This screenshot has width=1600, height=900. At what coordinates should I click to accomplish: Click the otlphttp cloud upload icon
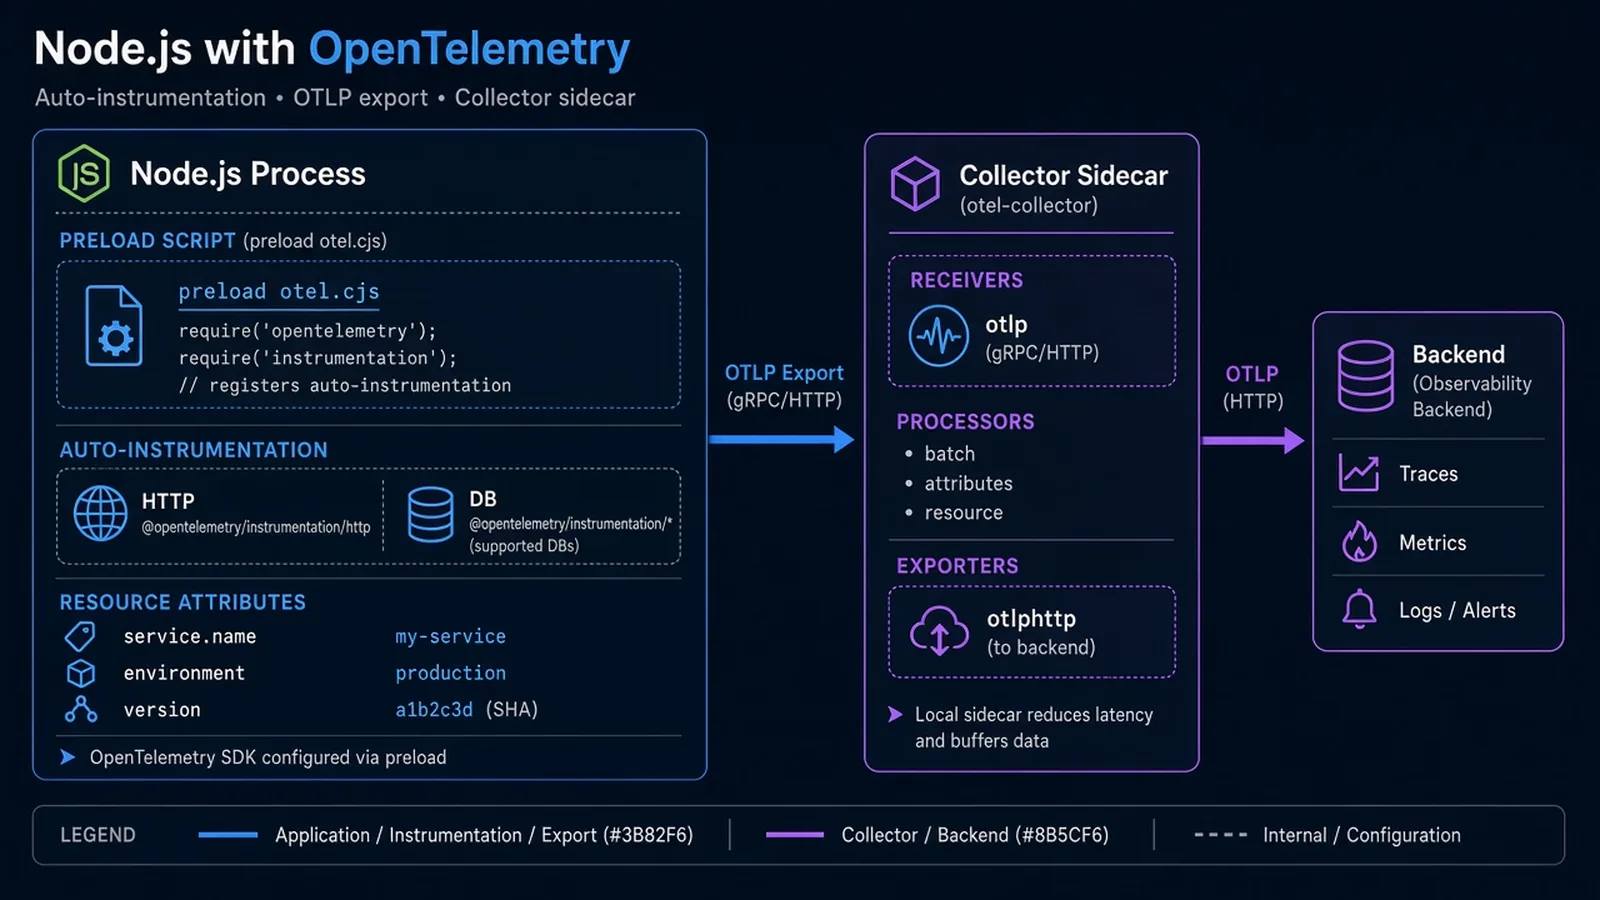[939, 631]
